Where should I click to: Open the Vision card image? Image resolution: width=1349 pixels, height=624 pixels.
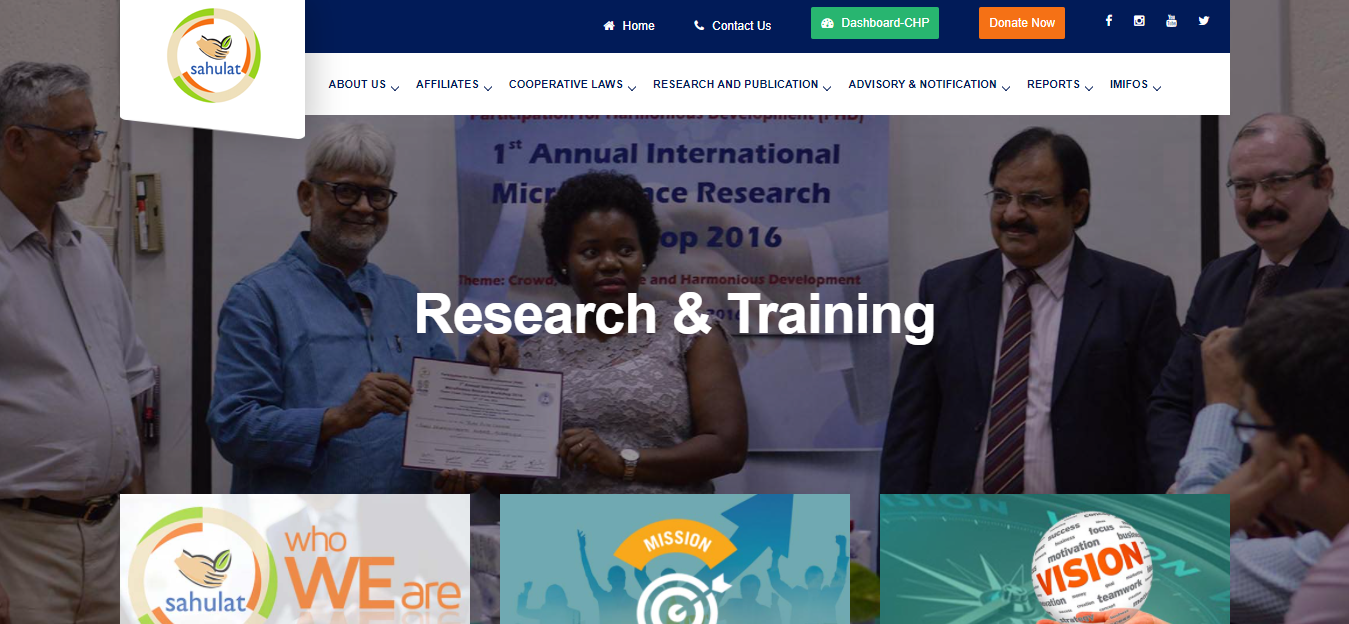pyautogui.click(x=1055, y=559)
